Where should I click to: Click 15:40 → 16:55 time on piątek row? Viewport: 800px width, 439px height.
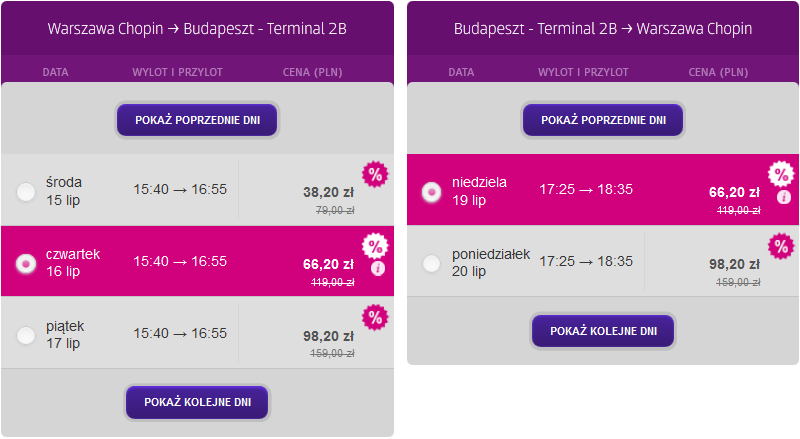tap(180, 333)
